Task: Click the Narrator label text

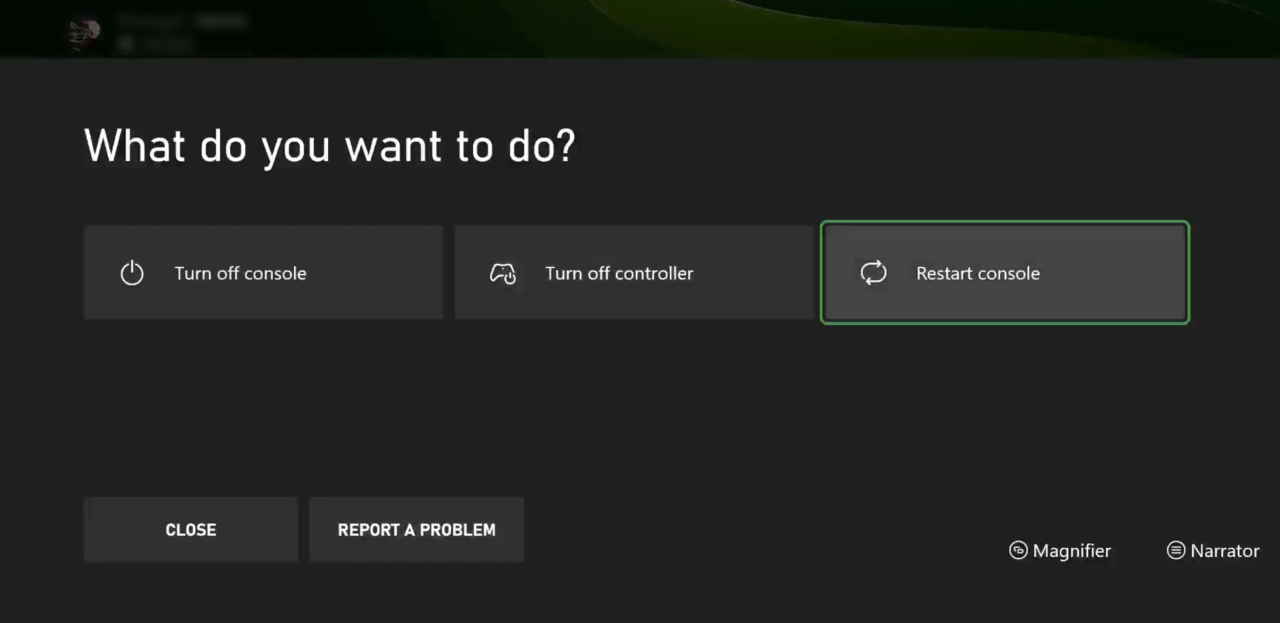Action: 1225,550
